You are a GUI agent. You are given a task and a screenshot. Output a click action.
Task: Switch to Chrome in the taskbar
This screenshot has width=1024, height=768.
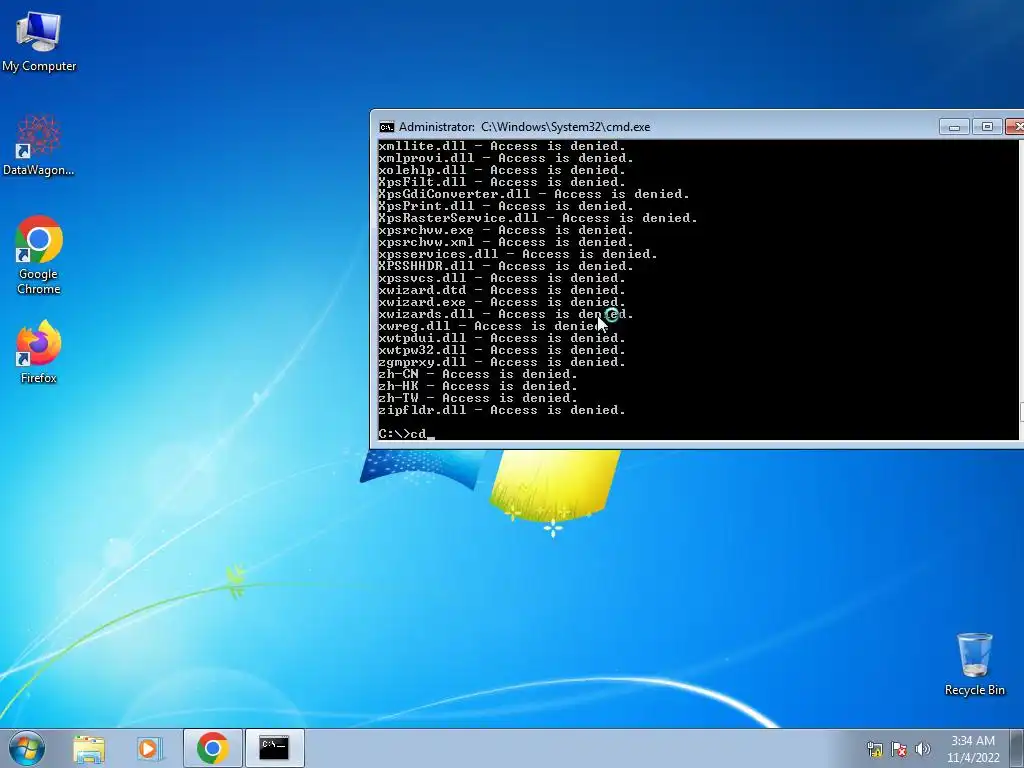pos(212,748)
